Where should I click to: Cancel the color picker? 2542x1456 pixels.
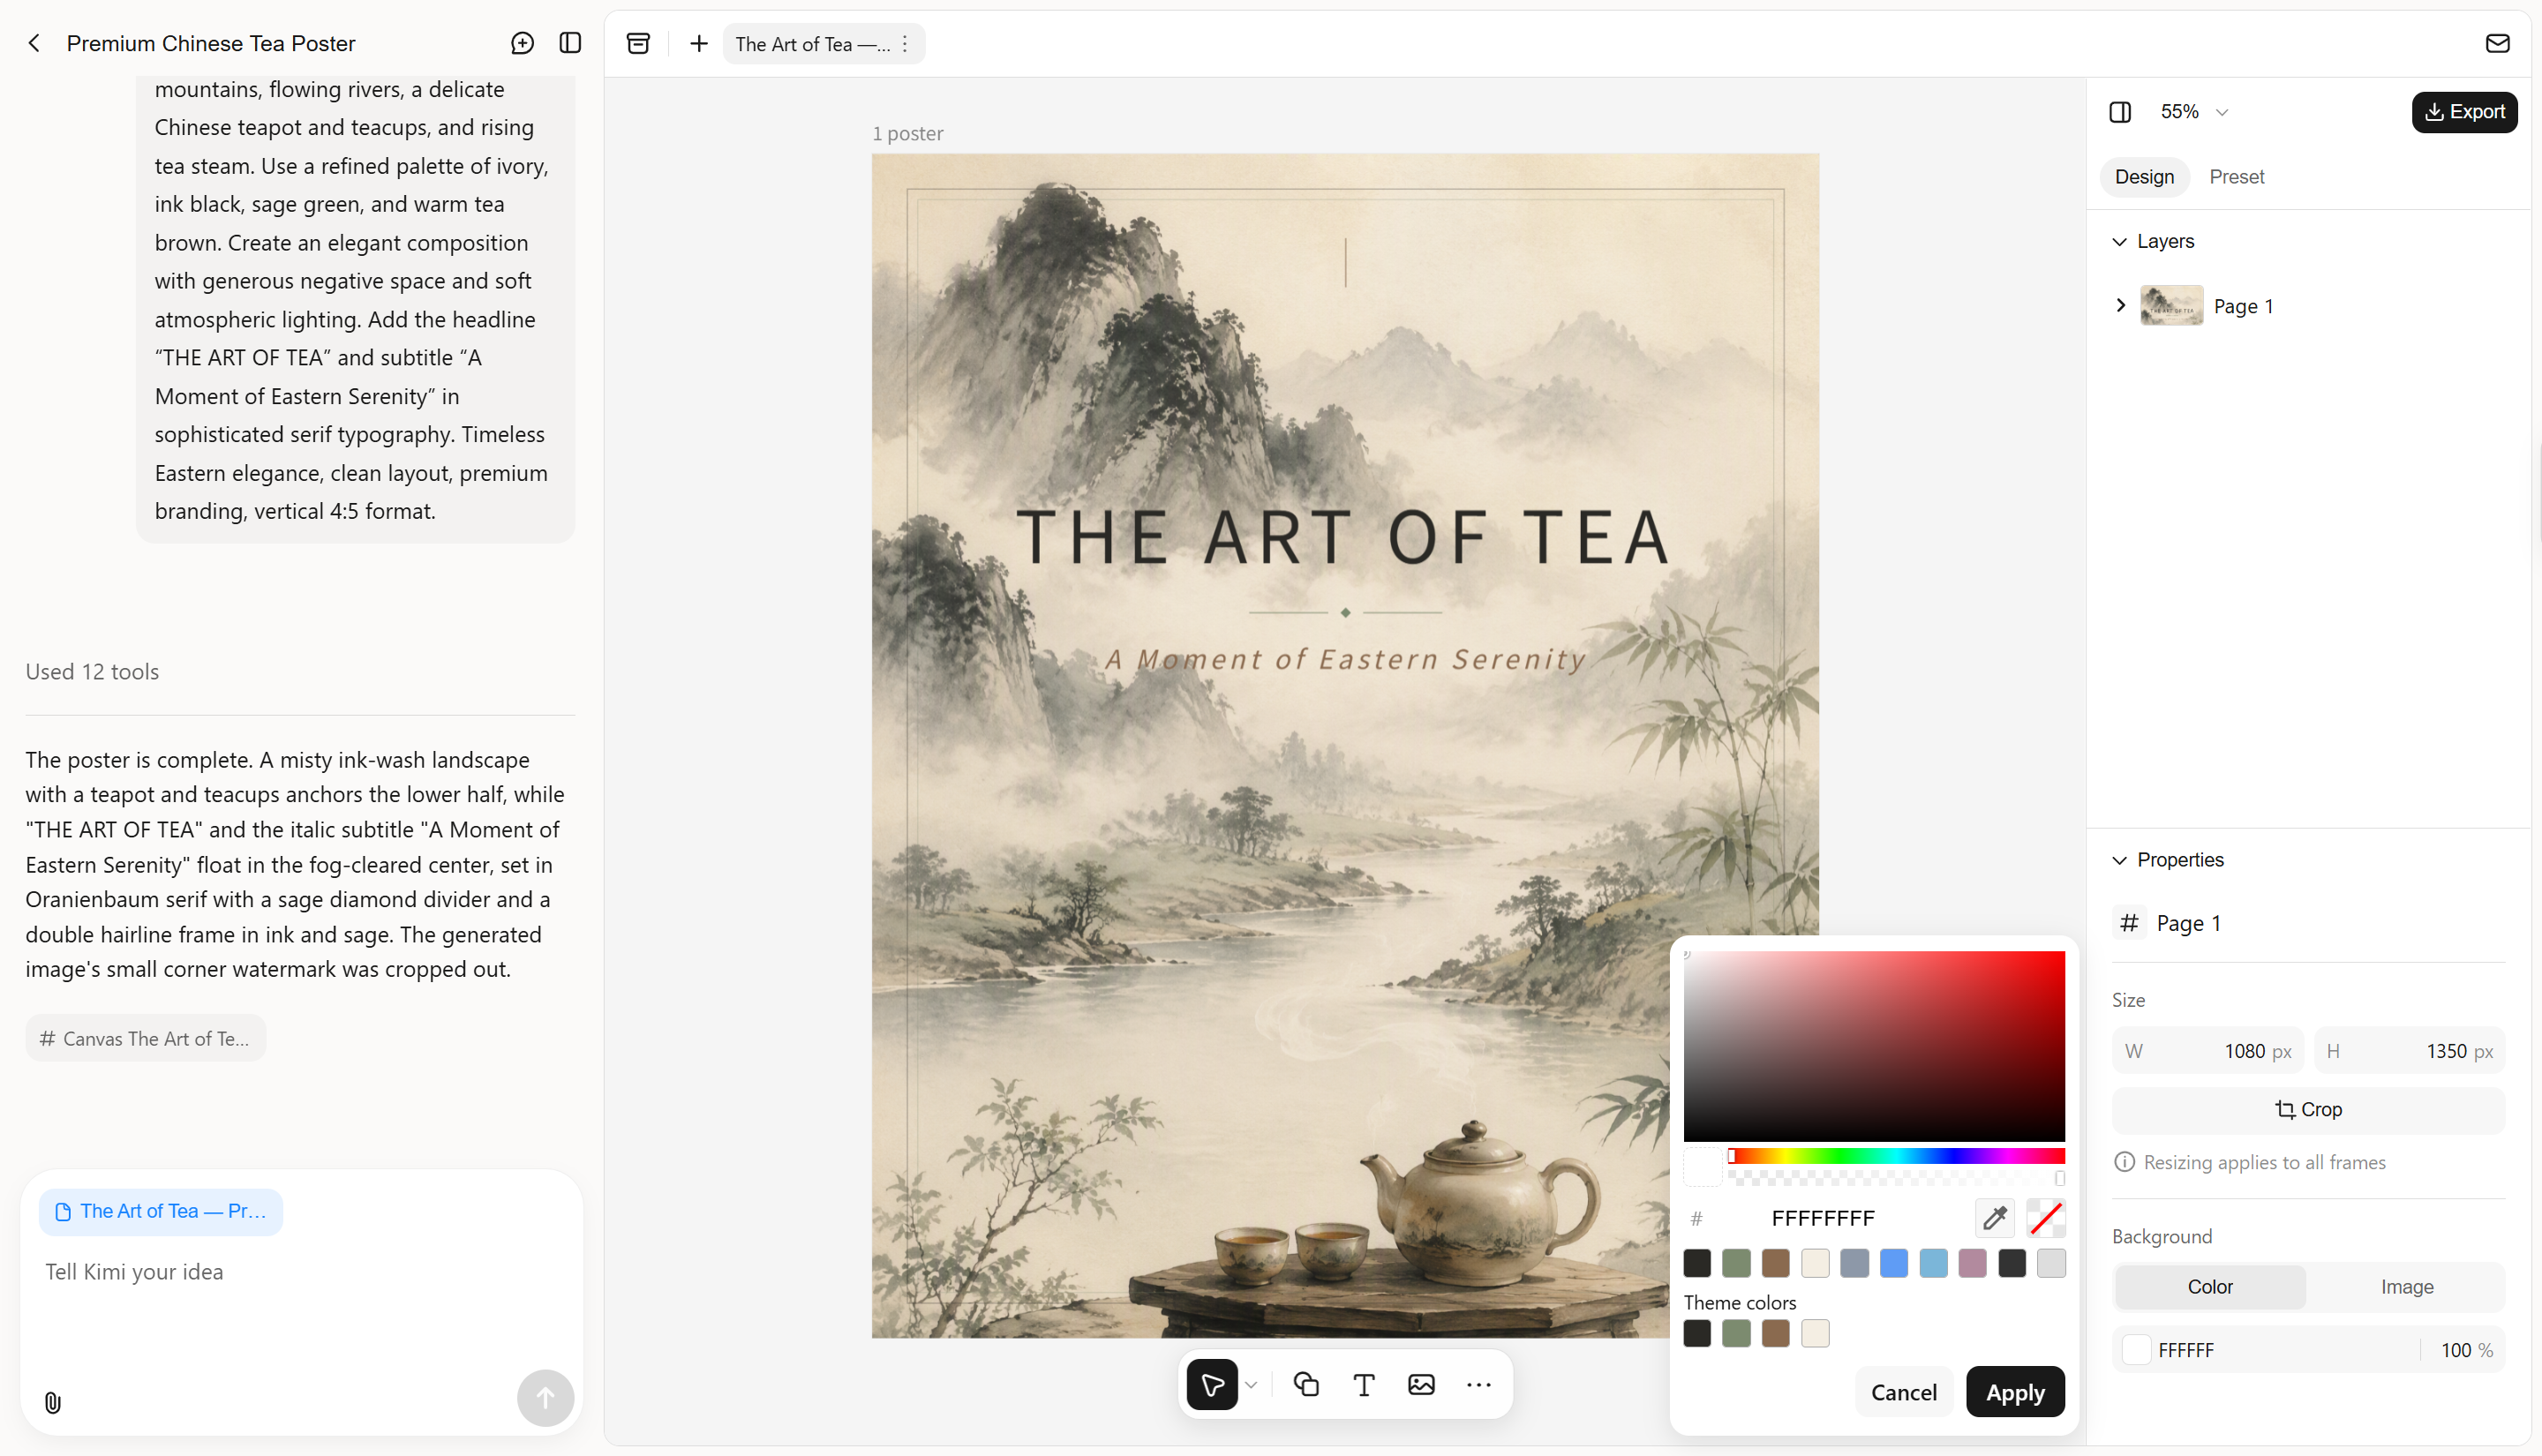coord(1903,1391)
